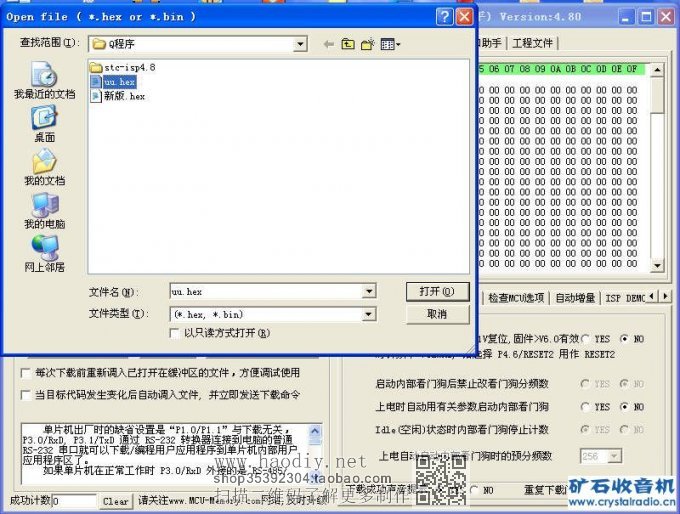Switch to the 工程文件 tab
The height and width of the screenshot is (514, 680).
(532, 43)
